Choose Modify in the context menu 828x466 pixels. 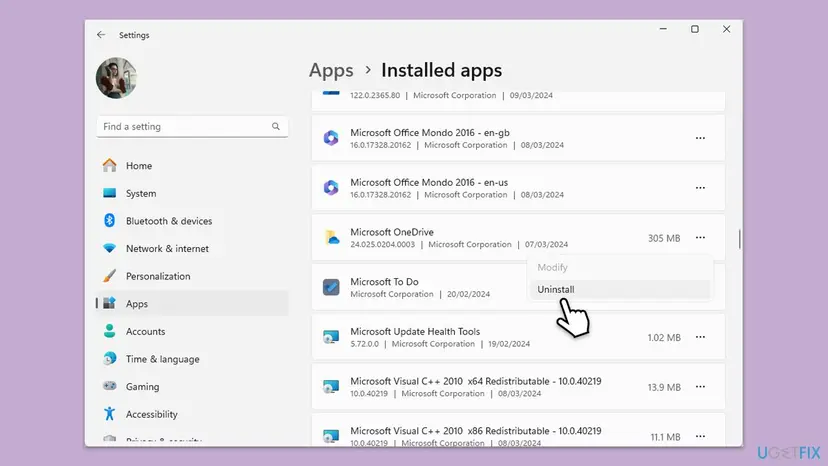tap(620, 267)
